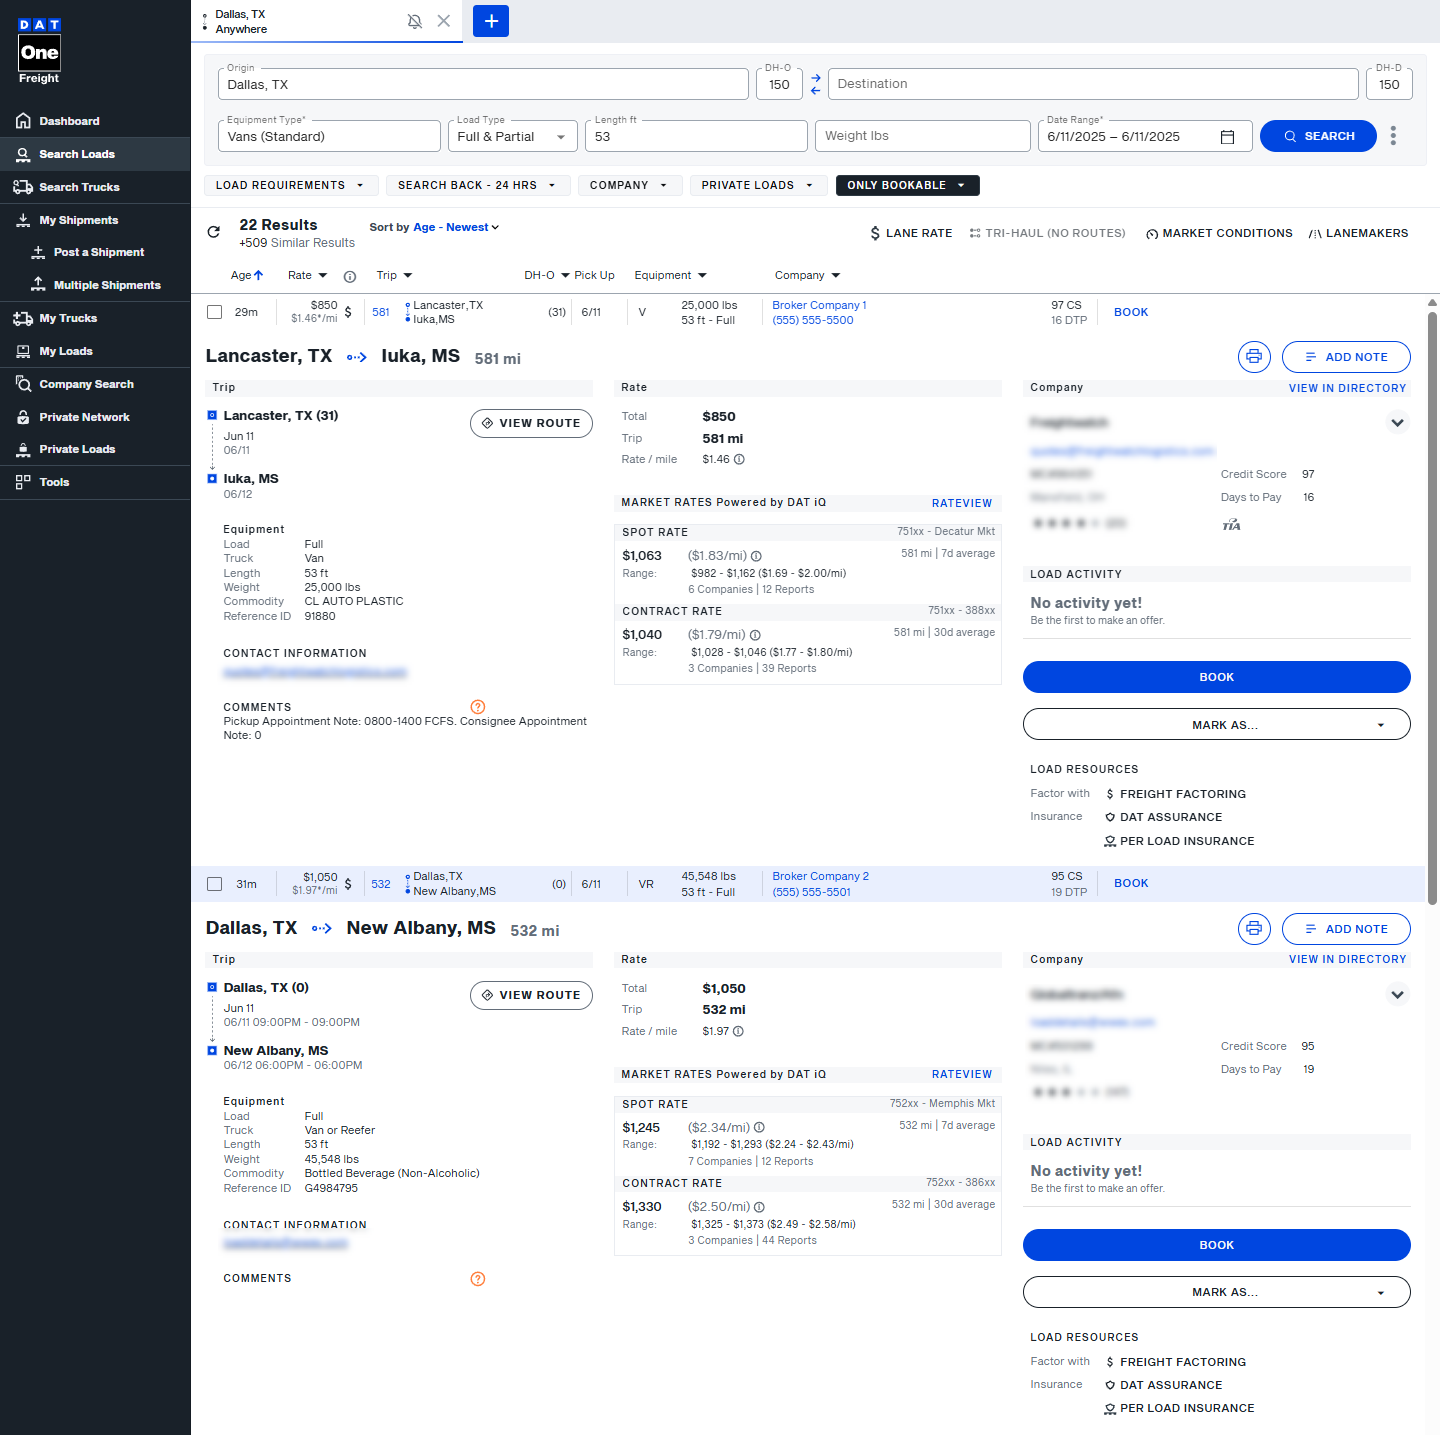Toggle the Only Bookable filter
1440x1435 pixels.
[x=907, y=185]
